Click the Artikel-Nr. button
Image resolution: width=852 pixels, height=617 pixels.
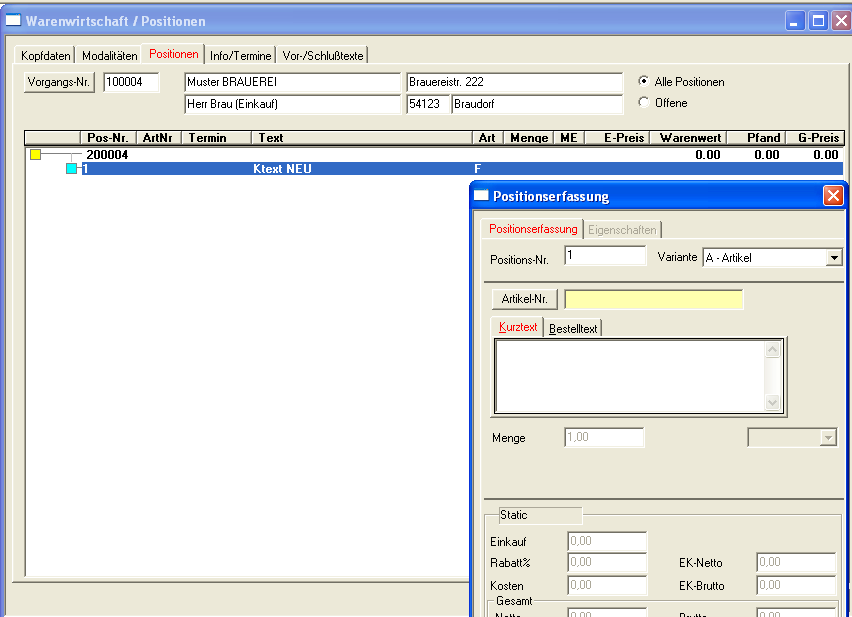525,299
